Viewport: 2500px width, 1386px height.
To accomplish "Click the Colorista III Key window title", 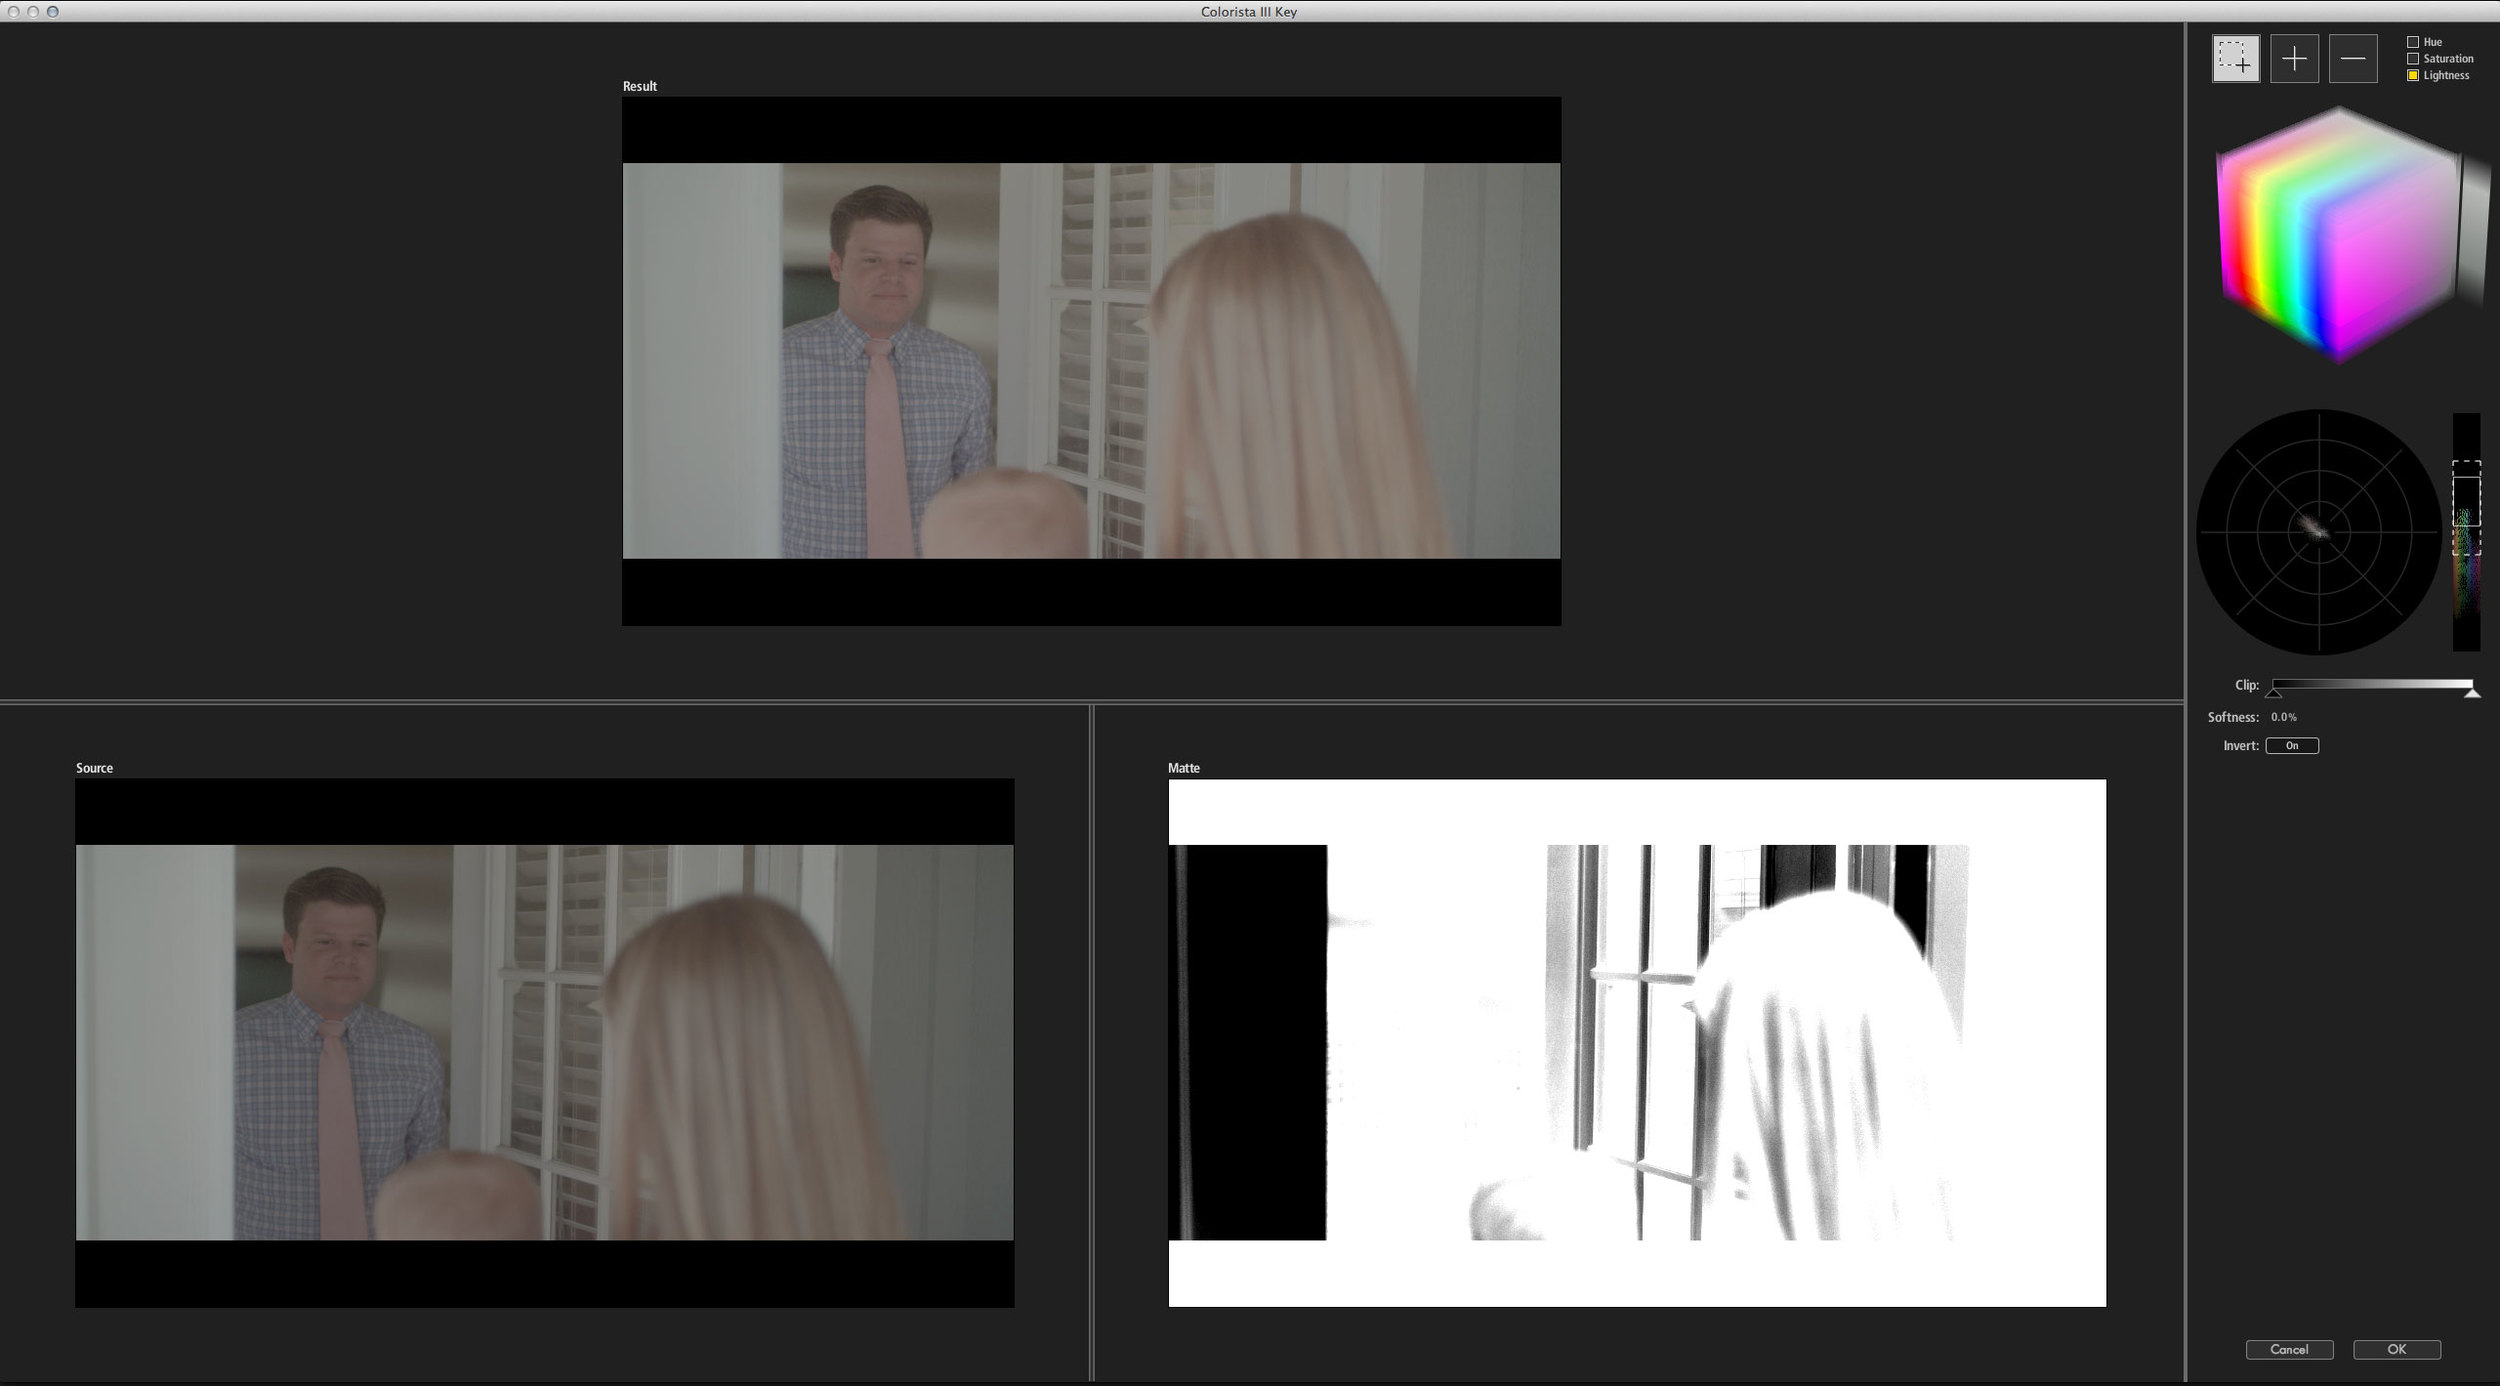I will click(x=1249, y=12).
